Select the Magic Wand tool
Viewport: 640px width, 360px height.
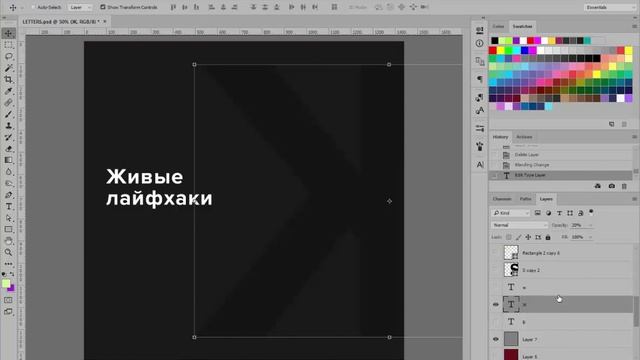point(9,68)
